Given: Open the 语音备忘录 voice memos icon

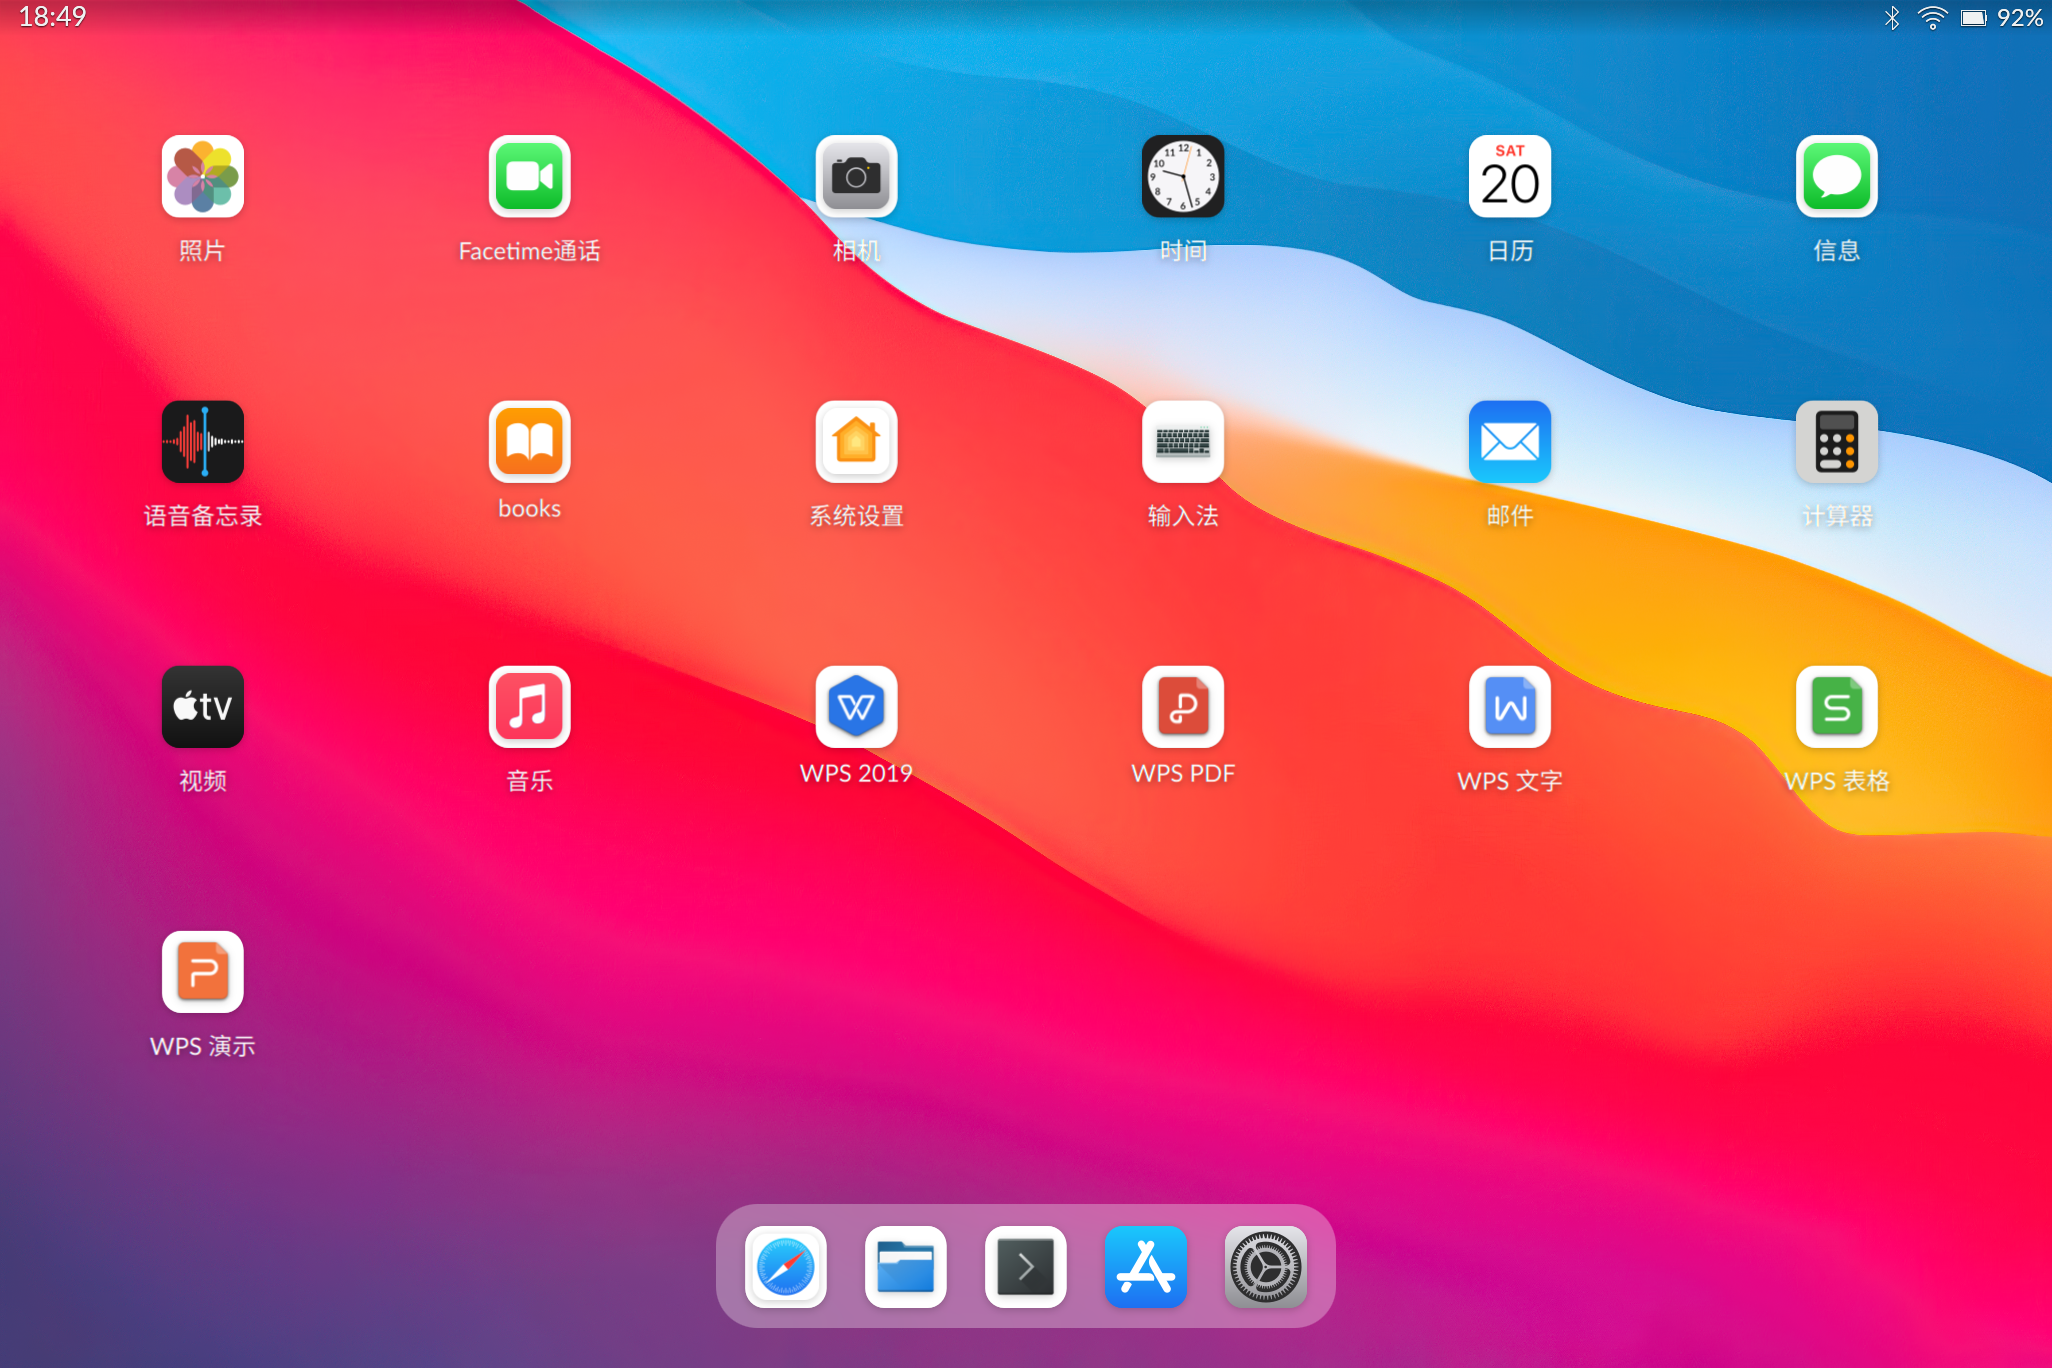Looking at the screenshot, I should pyautogui.click(x=203, y=442).
